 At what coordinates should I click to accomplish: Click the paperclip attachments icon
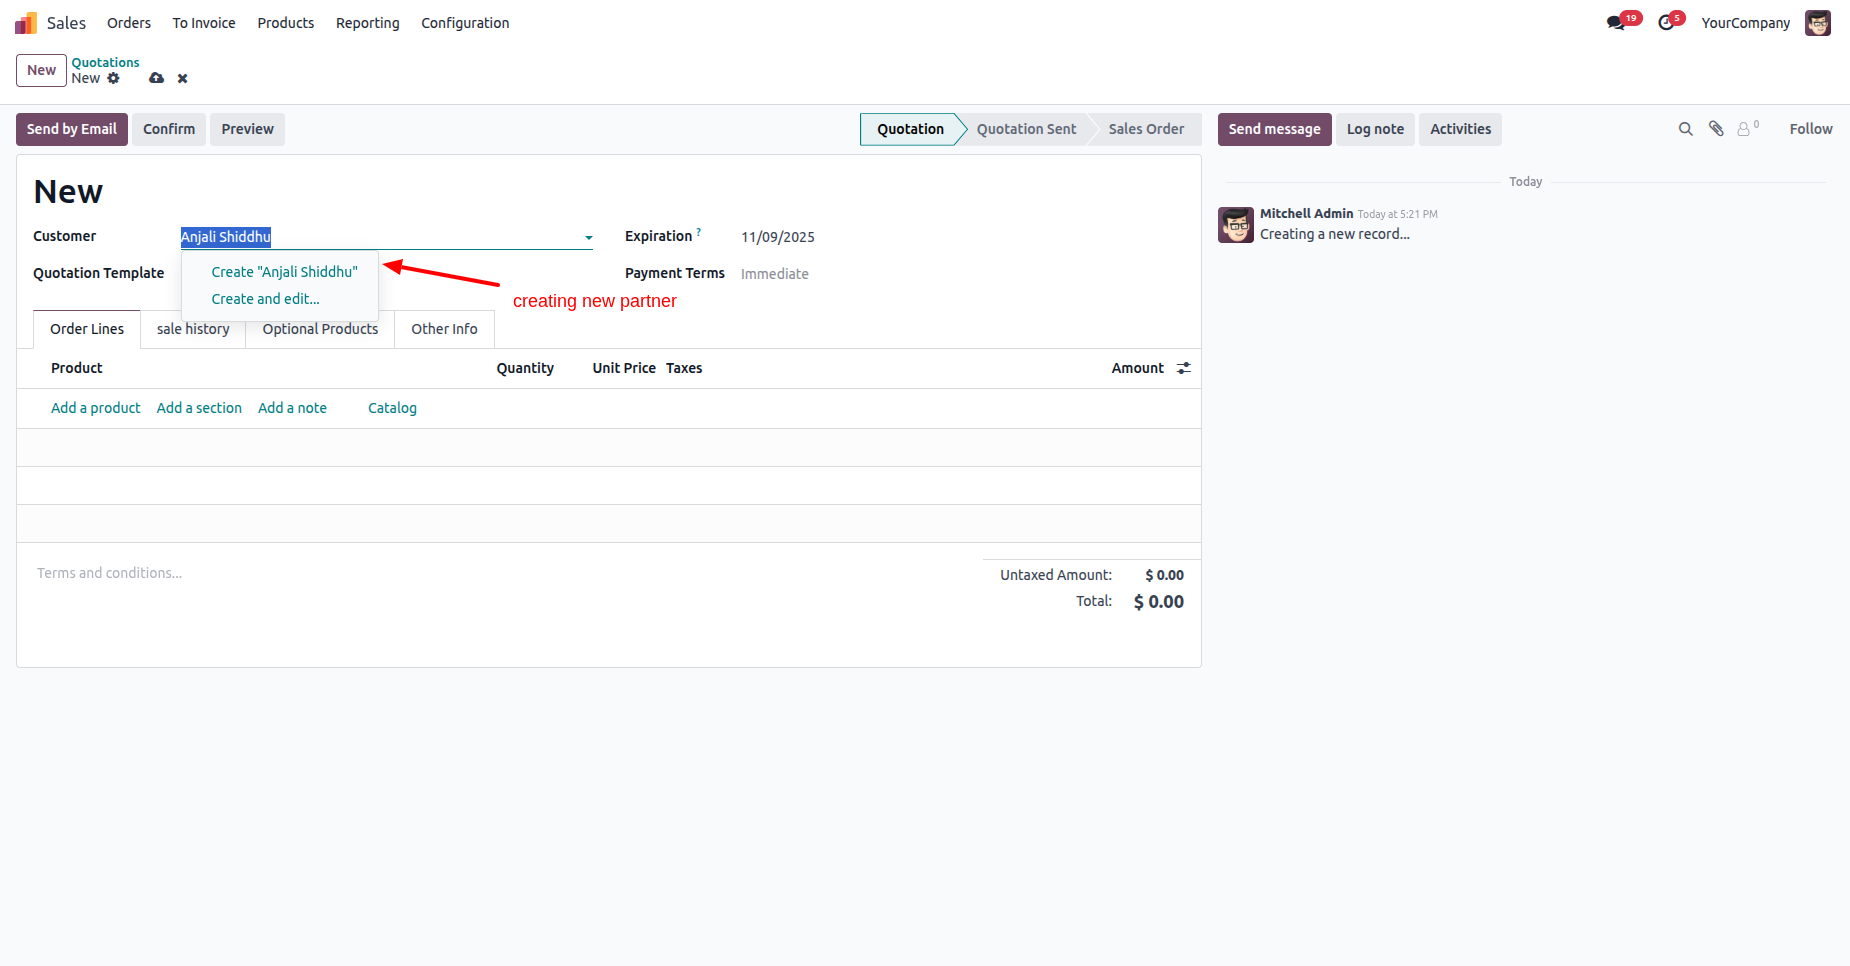(x=1716, y=129)
